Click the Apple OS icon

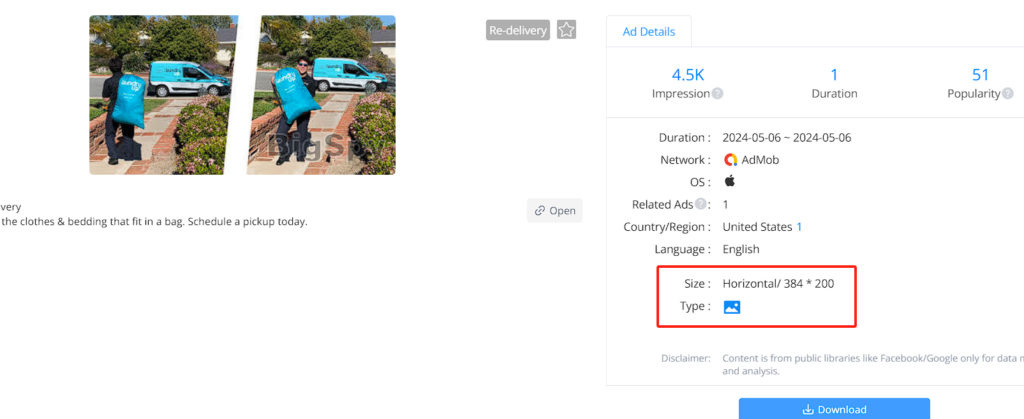(729, 181)
